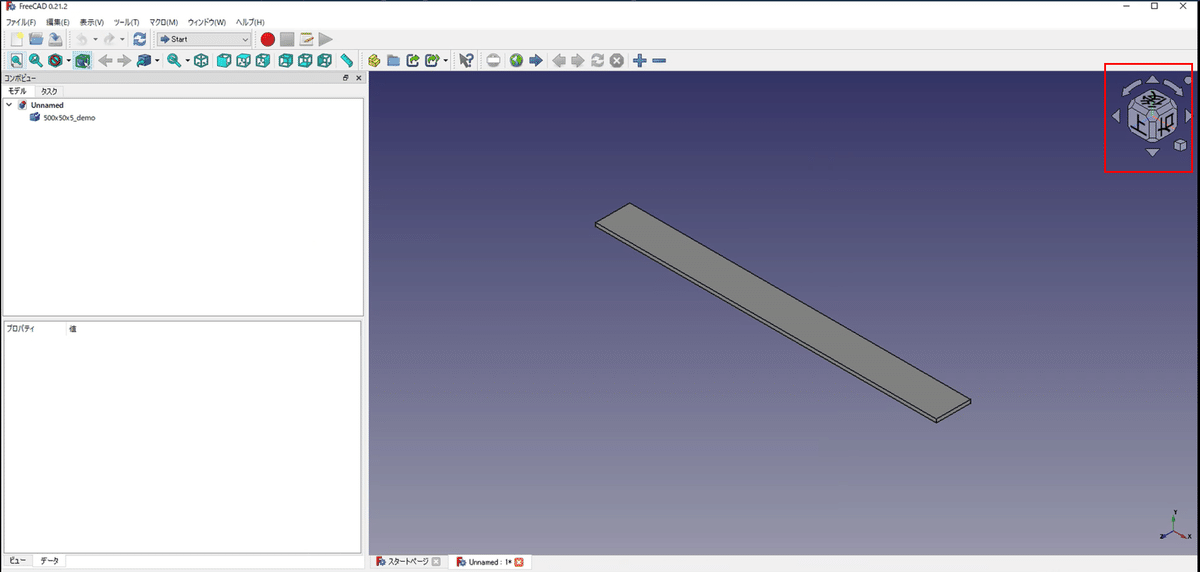Click the Undo arrow icon
This screenshot has height=572, width=1200.
point(82,39)
